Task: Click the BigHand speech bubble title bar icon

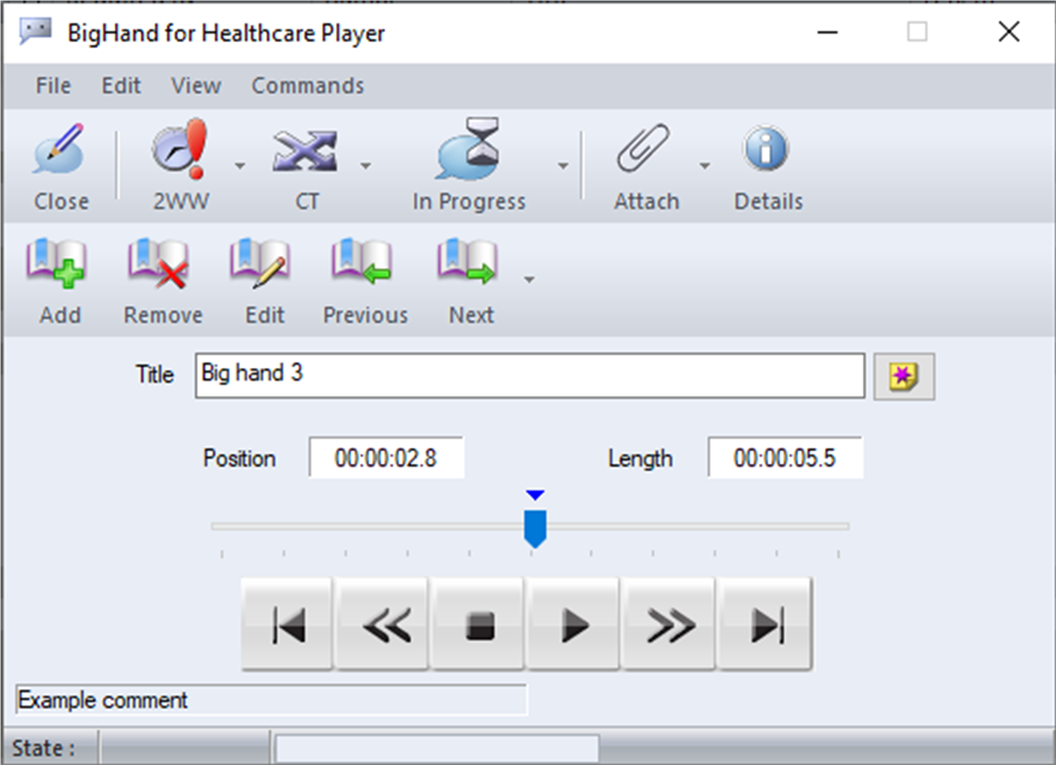Action: pyautogui.click(x=36, y=31)
